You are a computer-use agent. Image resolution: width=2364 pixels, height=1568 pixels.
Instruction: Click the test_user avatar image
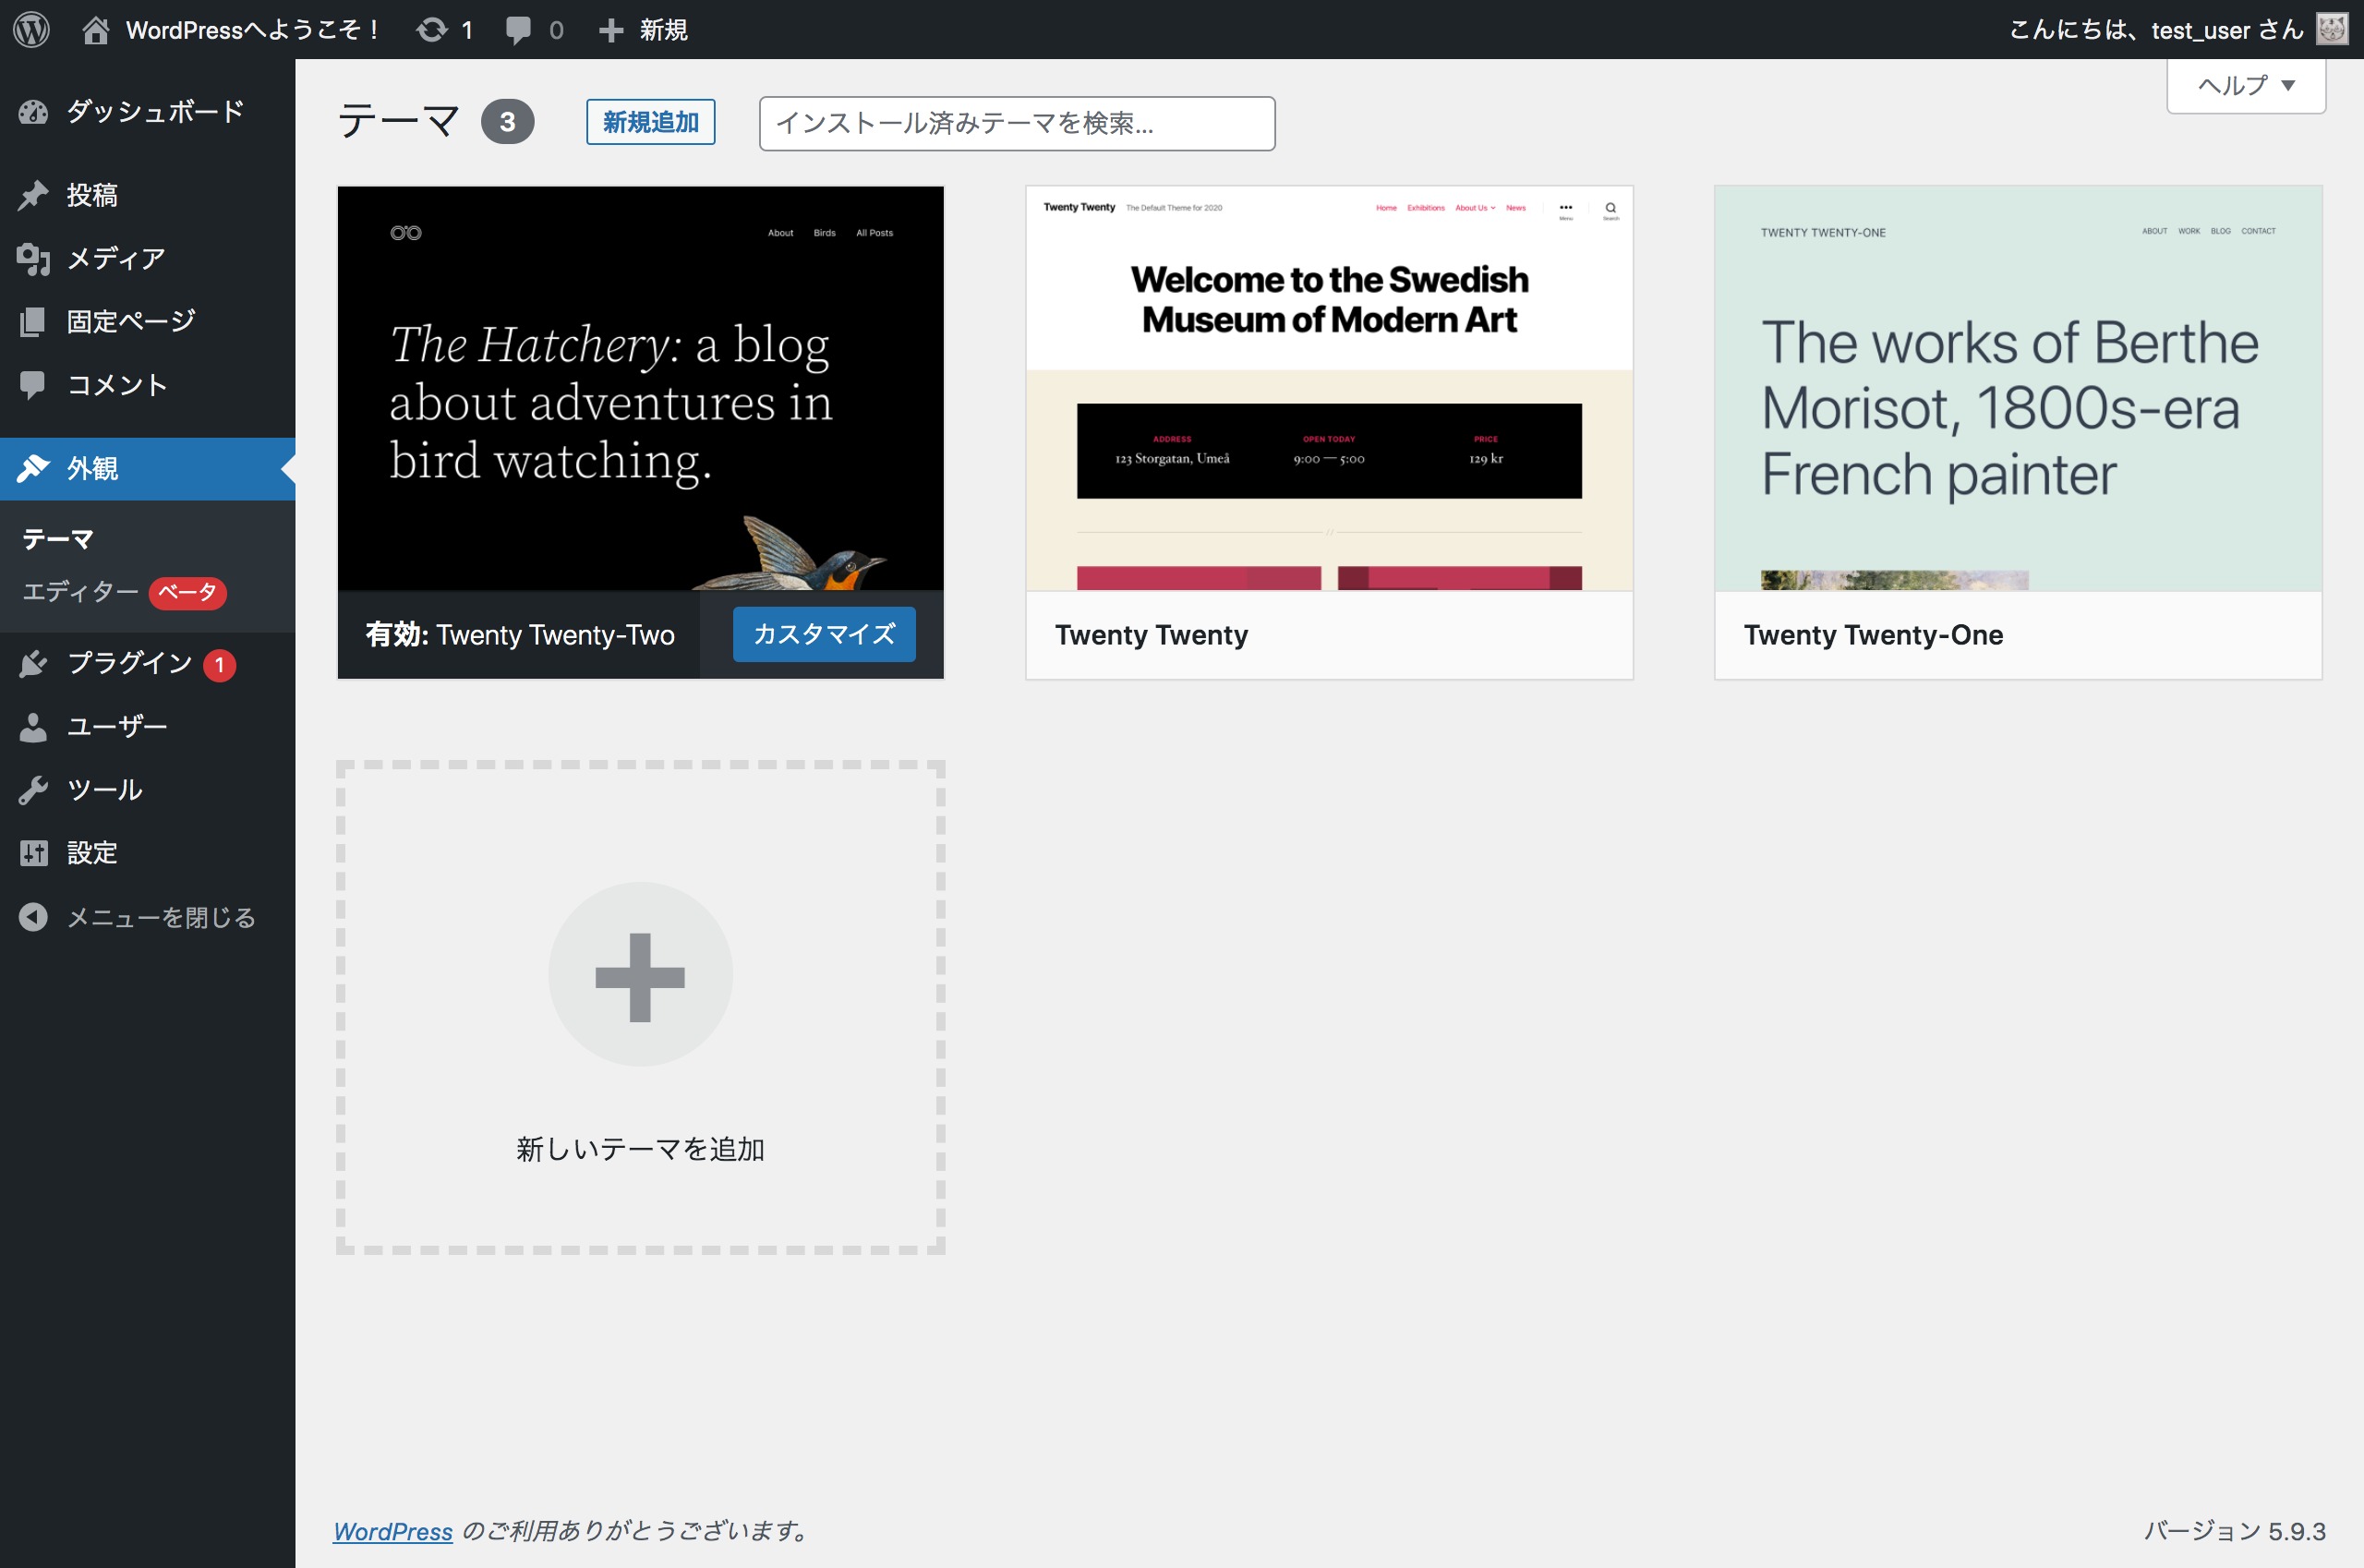[x=2332, y=29]
